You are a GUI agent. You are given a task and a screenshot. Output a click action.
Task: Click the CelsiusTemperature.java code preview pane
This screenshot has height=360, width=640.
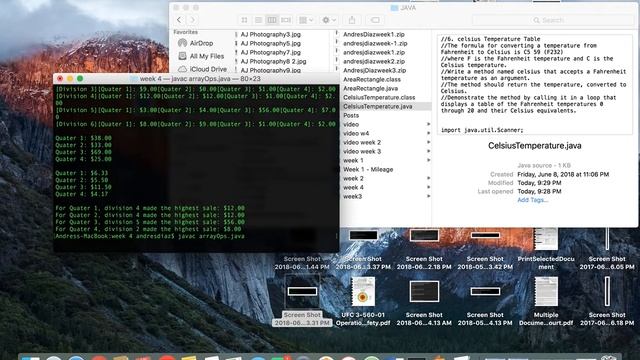(x=535, y=84)
